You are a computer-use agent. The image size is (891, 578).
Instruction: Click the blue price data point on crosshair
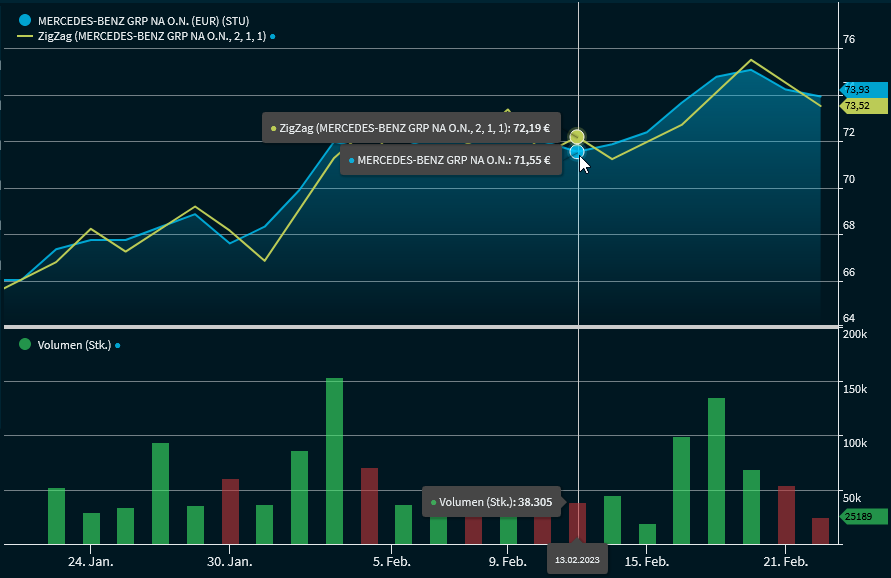coord(577,151)
